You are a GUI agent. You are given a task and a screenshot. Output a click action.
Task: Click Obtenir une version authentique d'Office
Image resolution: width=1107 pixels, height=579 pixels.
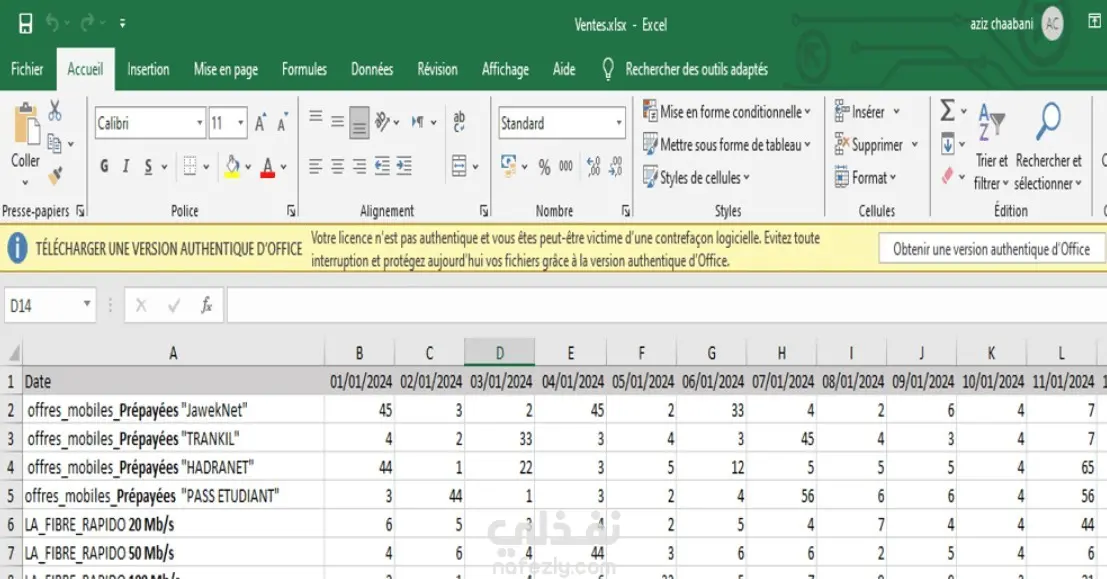pyautogui.click(x=991, y=249)
